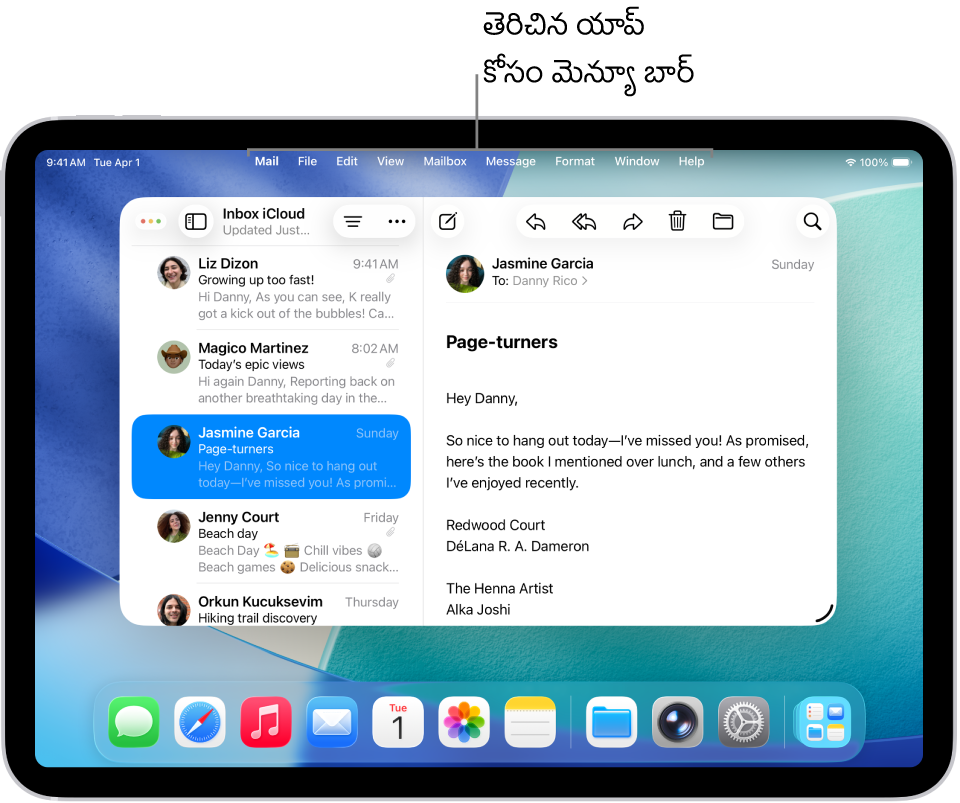Image resolution: width=960 pixels, height=803 pixels.
Task: Select Jasmine Garcia message in list
Action: [271, 457]
